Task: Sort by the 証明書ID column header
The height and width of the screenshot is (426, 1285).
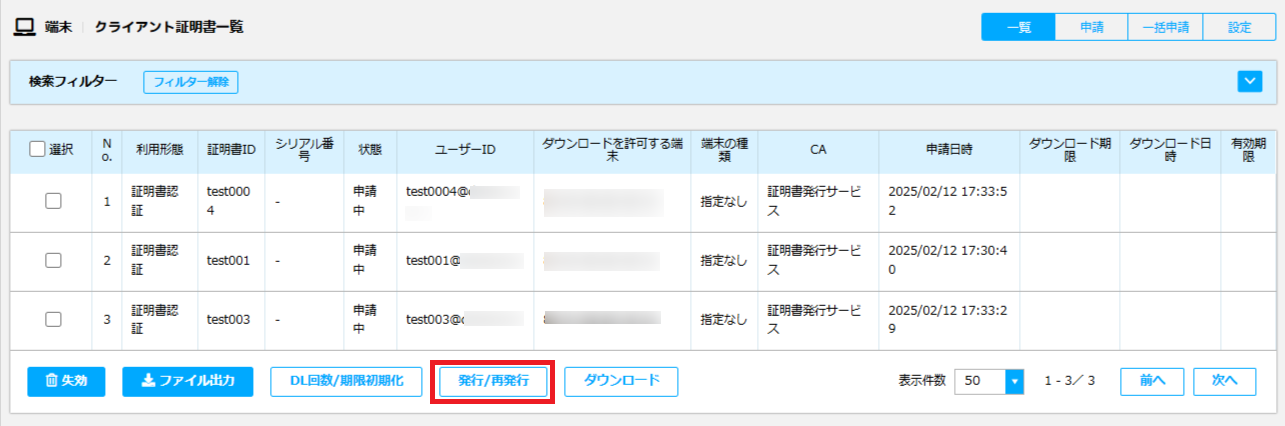Action: coord(232,149)
